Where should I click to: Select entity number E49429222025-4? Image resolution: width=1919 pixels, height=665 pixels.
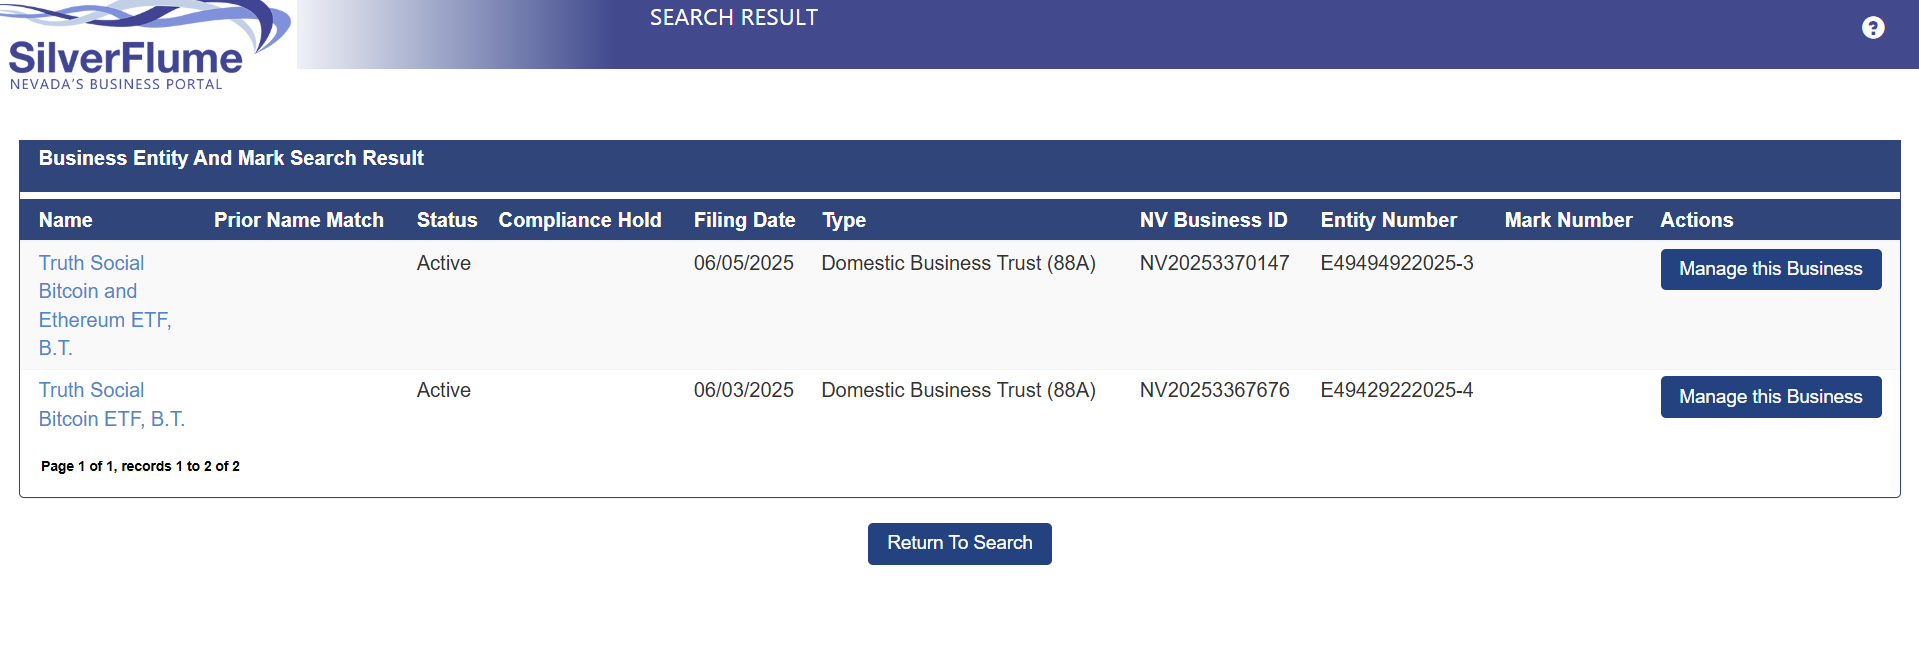click(x=1396, y=390)
